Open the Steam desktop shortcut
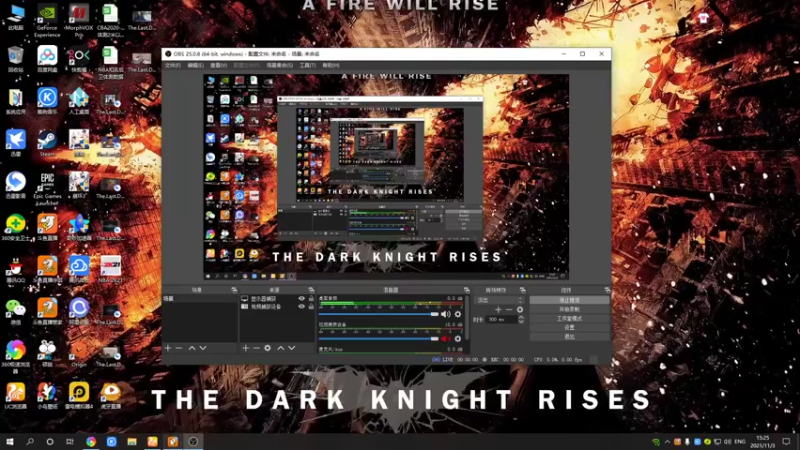This screenshot has height=450, width=800. (47, 143)
